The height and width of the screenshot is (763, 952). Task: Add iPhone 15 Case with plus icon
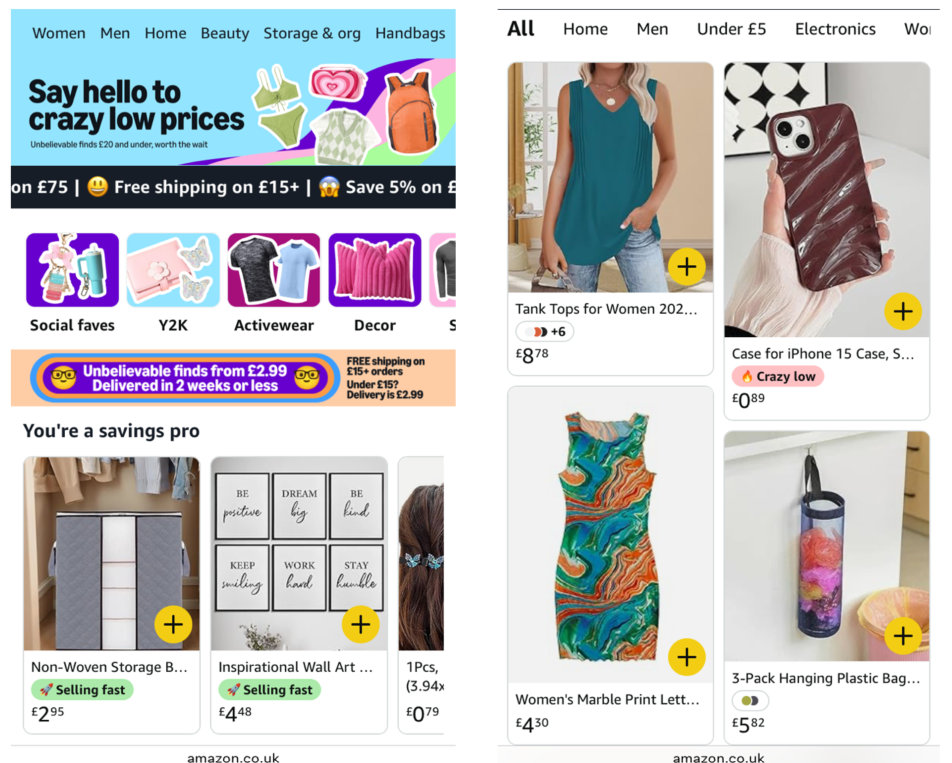tap(903, 311)
